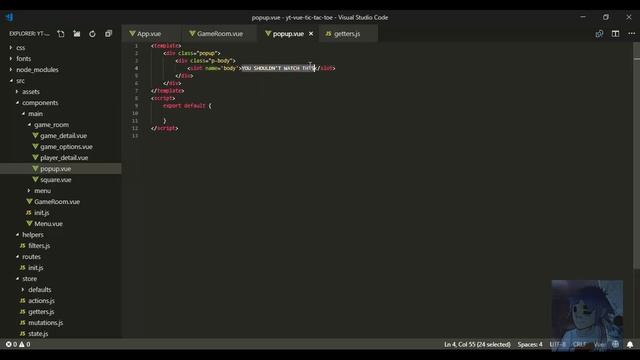640x360 pixels.
Task: Open GameRoom.vue in the file tree
Action: (x=57, y=202)
